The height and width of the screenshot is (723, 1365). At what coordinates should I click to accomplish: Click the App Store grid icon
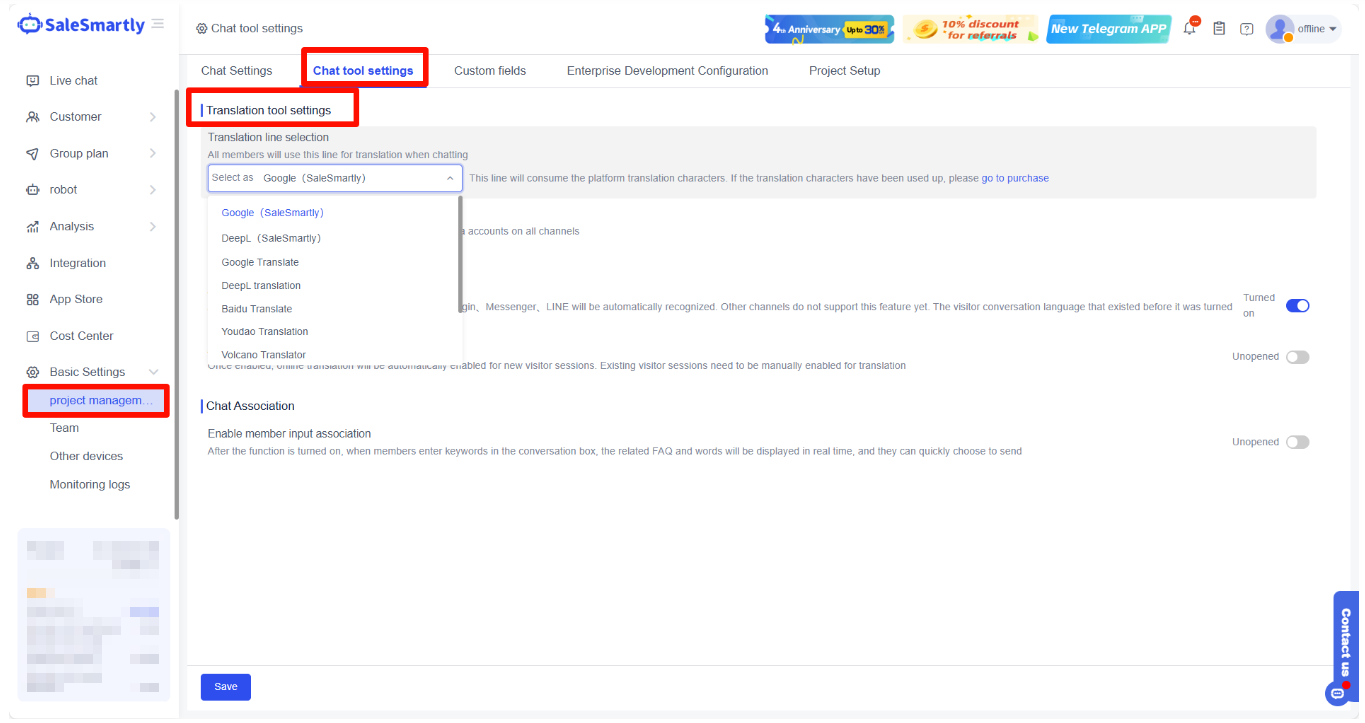coord(32,300)
